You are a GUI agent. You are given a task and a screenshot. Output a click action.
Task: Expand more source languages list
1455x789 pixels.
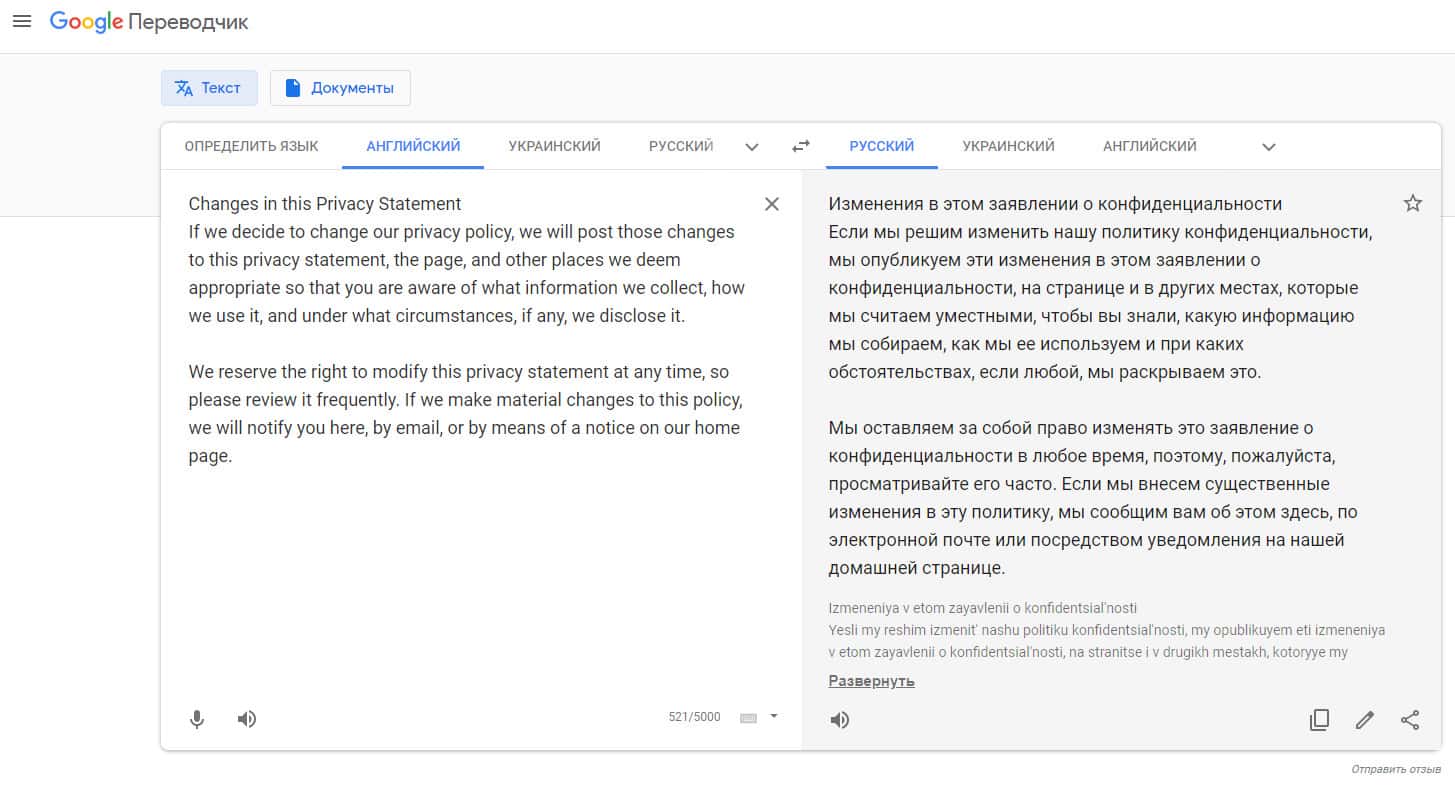(752, 147)
